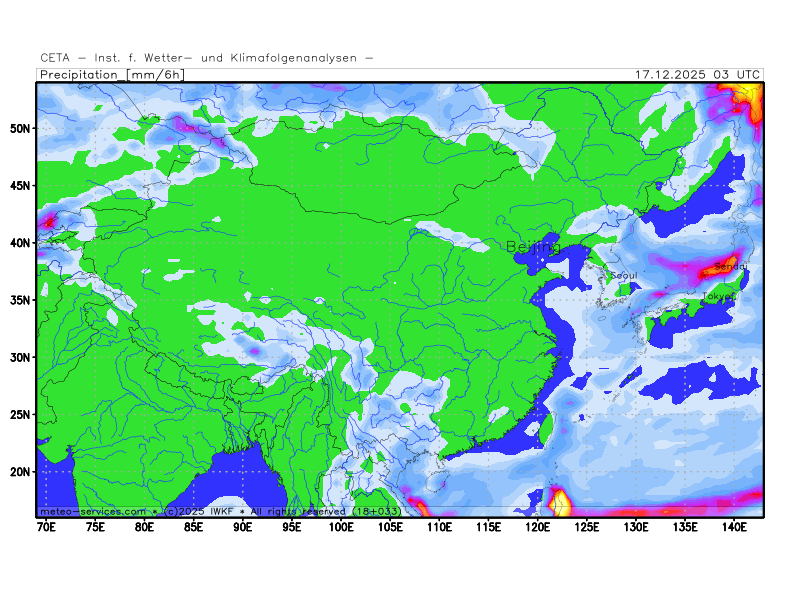Viewport: 800px width, 600px height.
Task: Select the Sendai city label
Action: 731,266
